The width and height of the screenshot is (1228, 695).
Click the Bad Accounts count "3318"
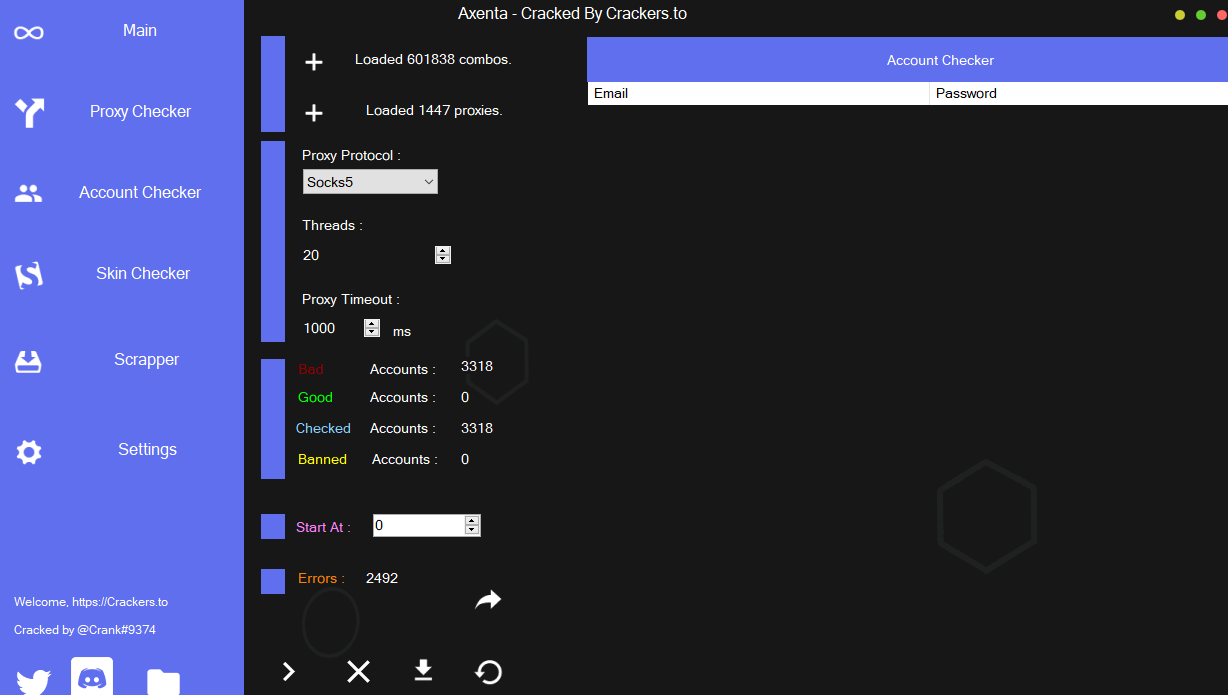pyautogui.click(x=477, y=366)
